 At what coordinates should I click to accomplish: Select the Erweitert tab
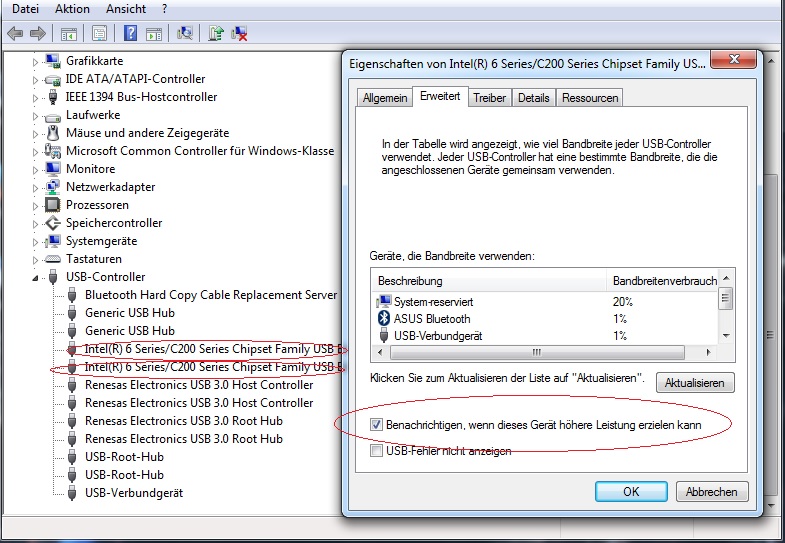(440, 96)
